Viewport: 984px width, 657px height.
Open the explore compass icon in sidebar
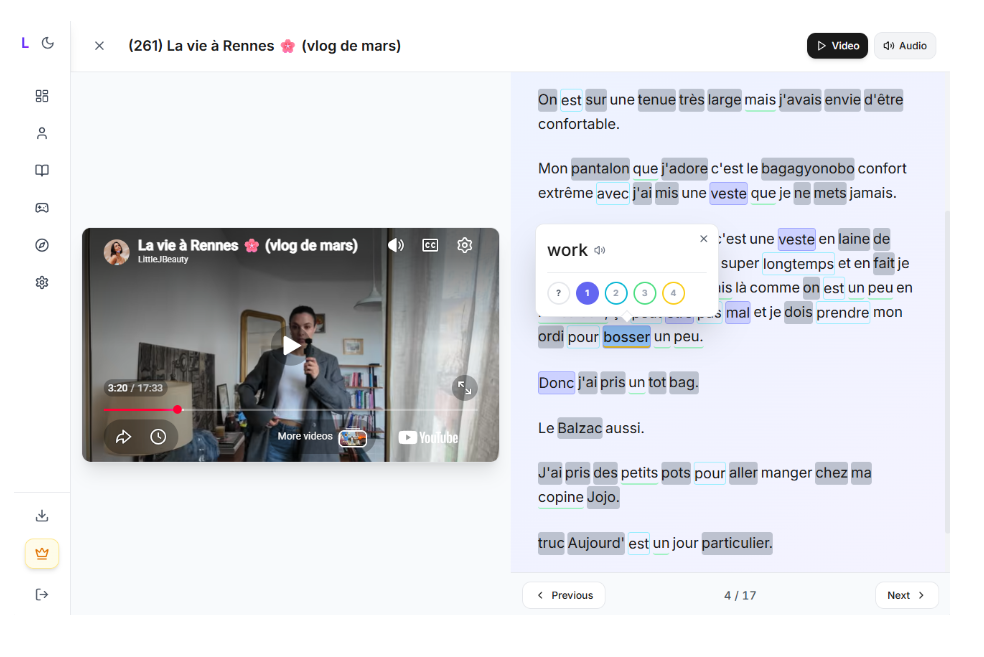[42, 245]
